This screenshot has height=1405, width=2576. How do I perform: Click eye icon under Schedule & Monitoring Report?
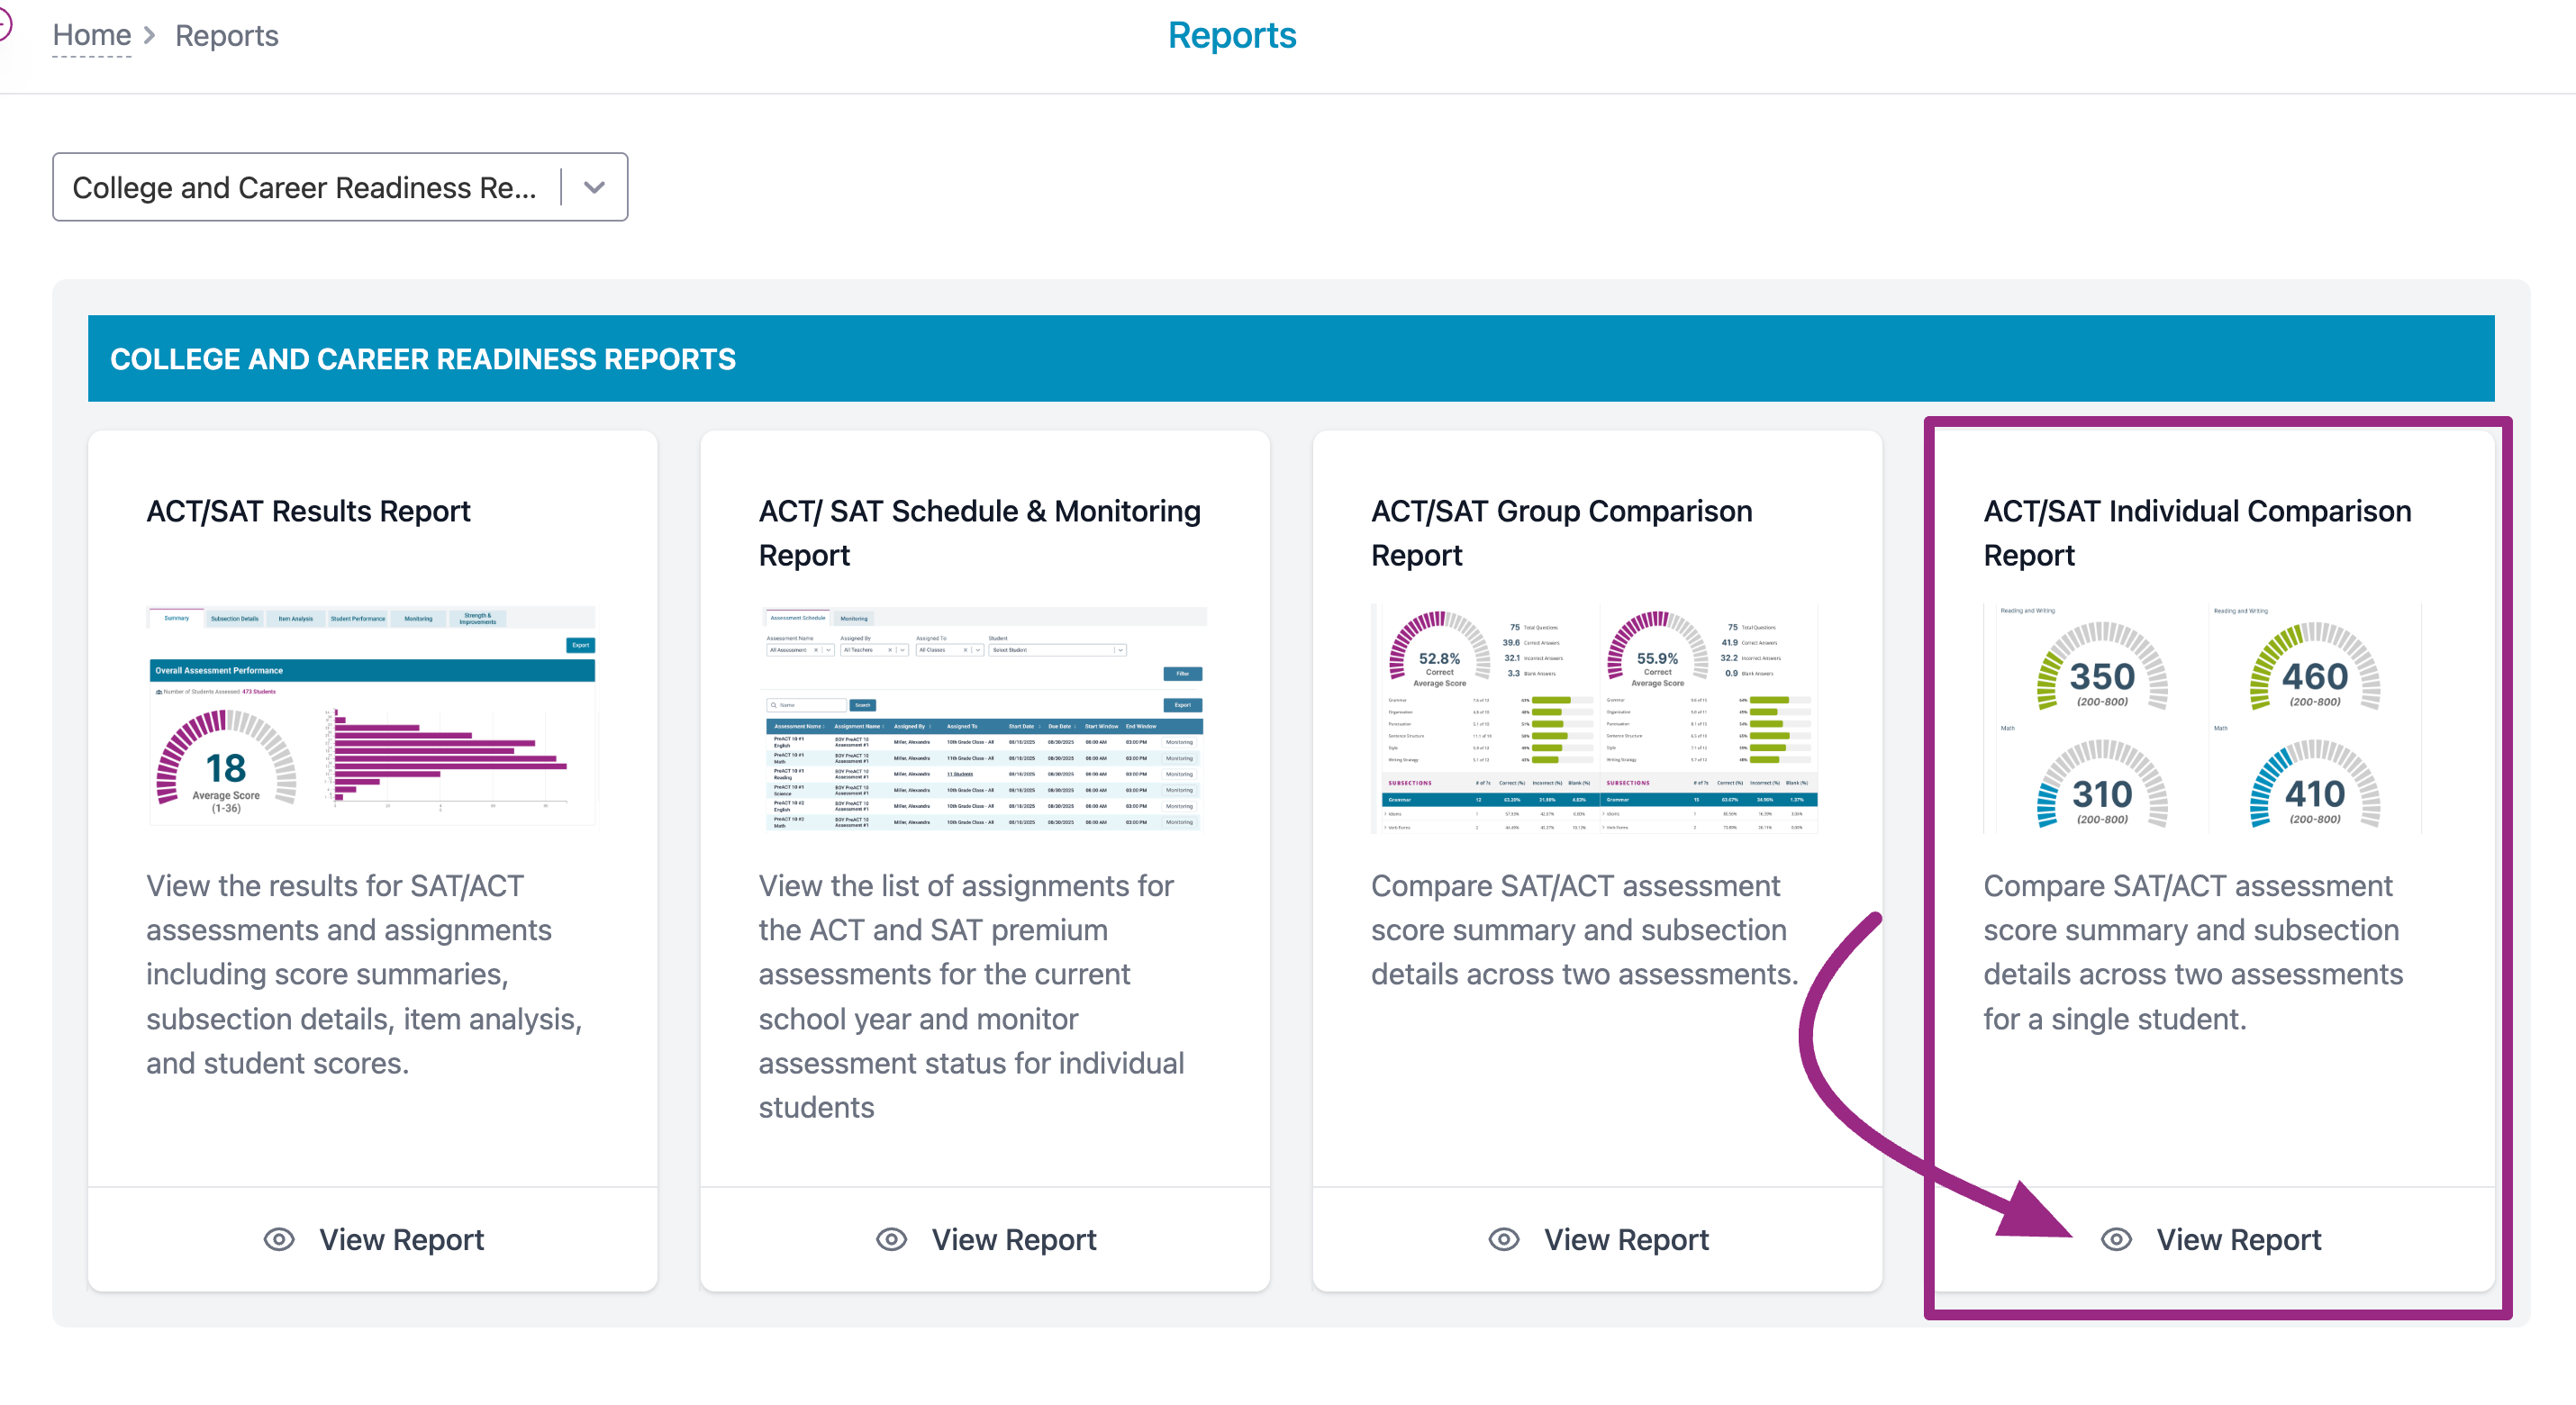tap(891, 1239)
